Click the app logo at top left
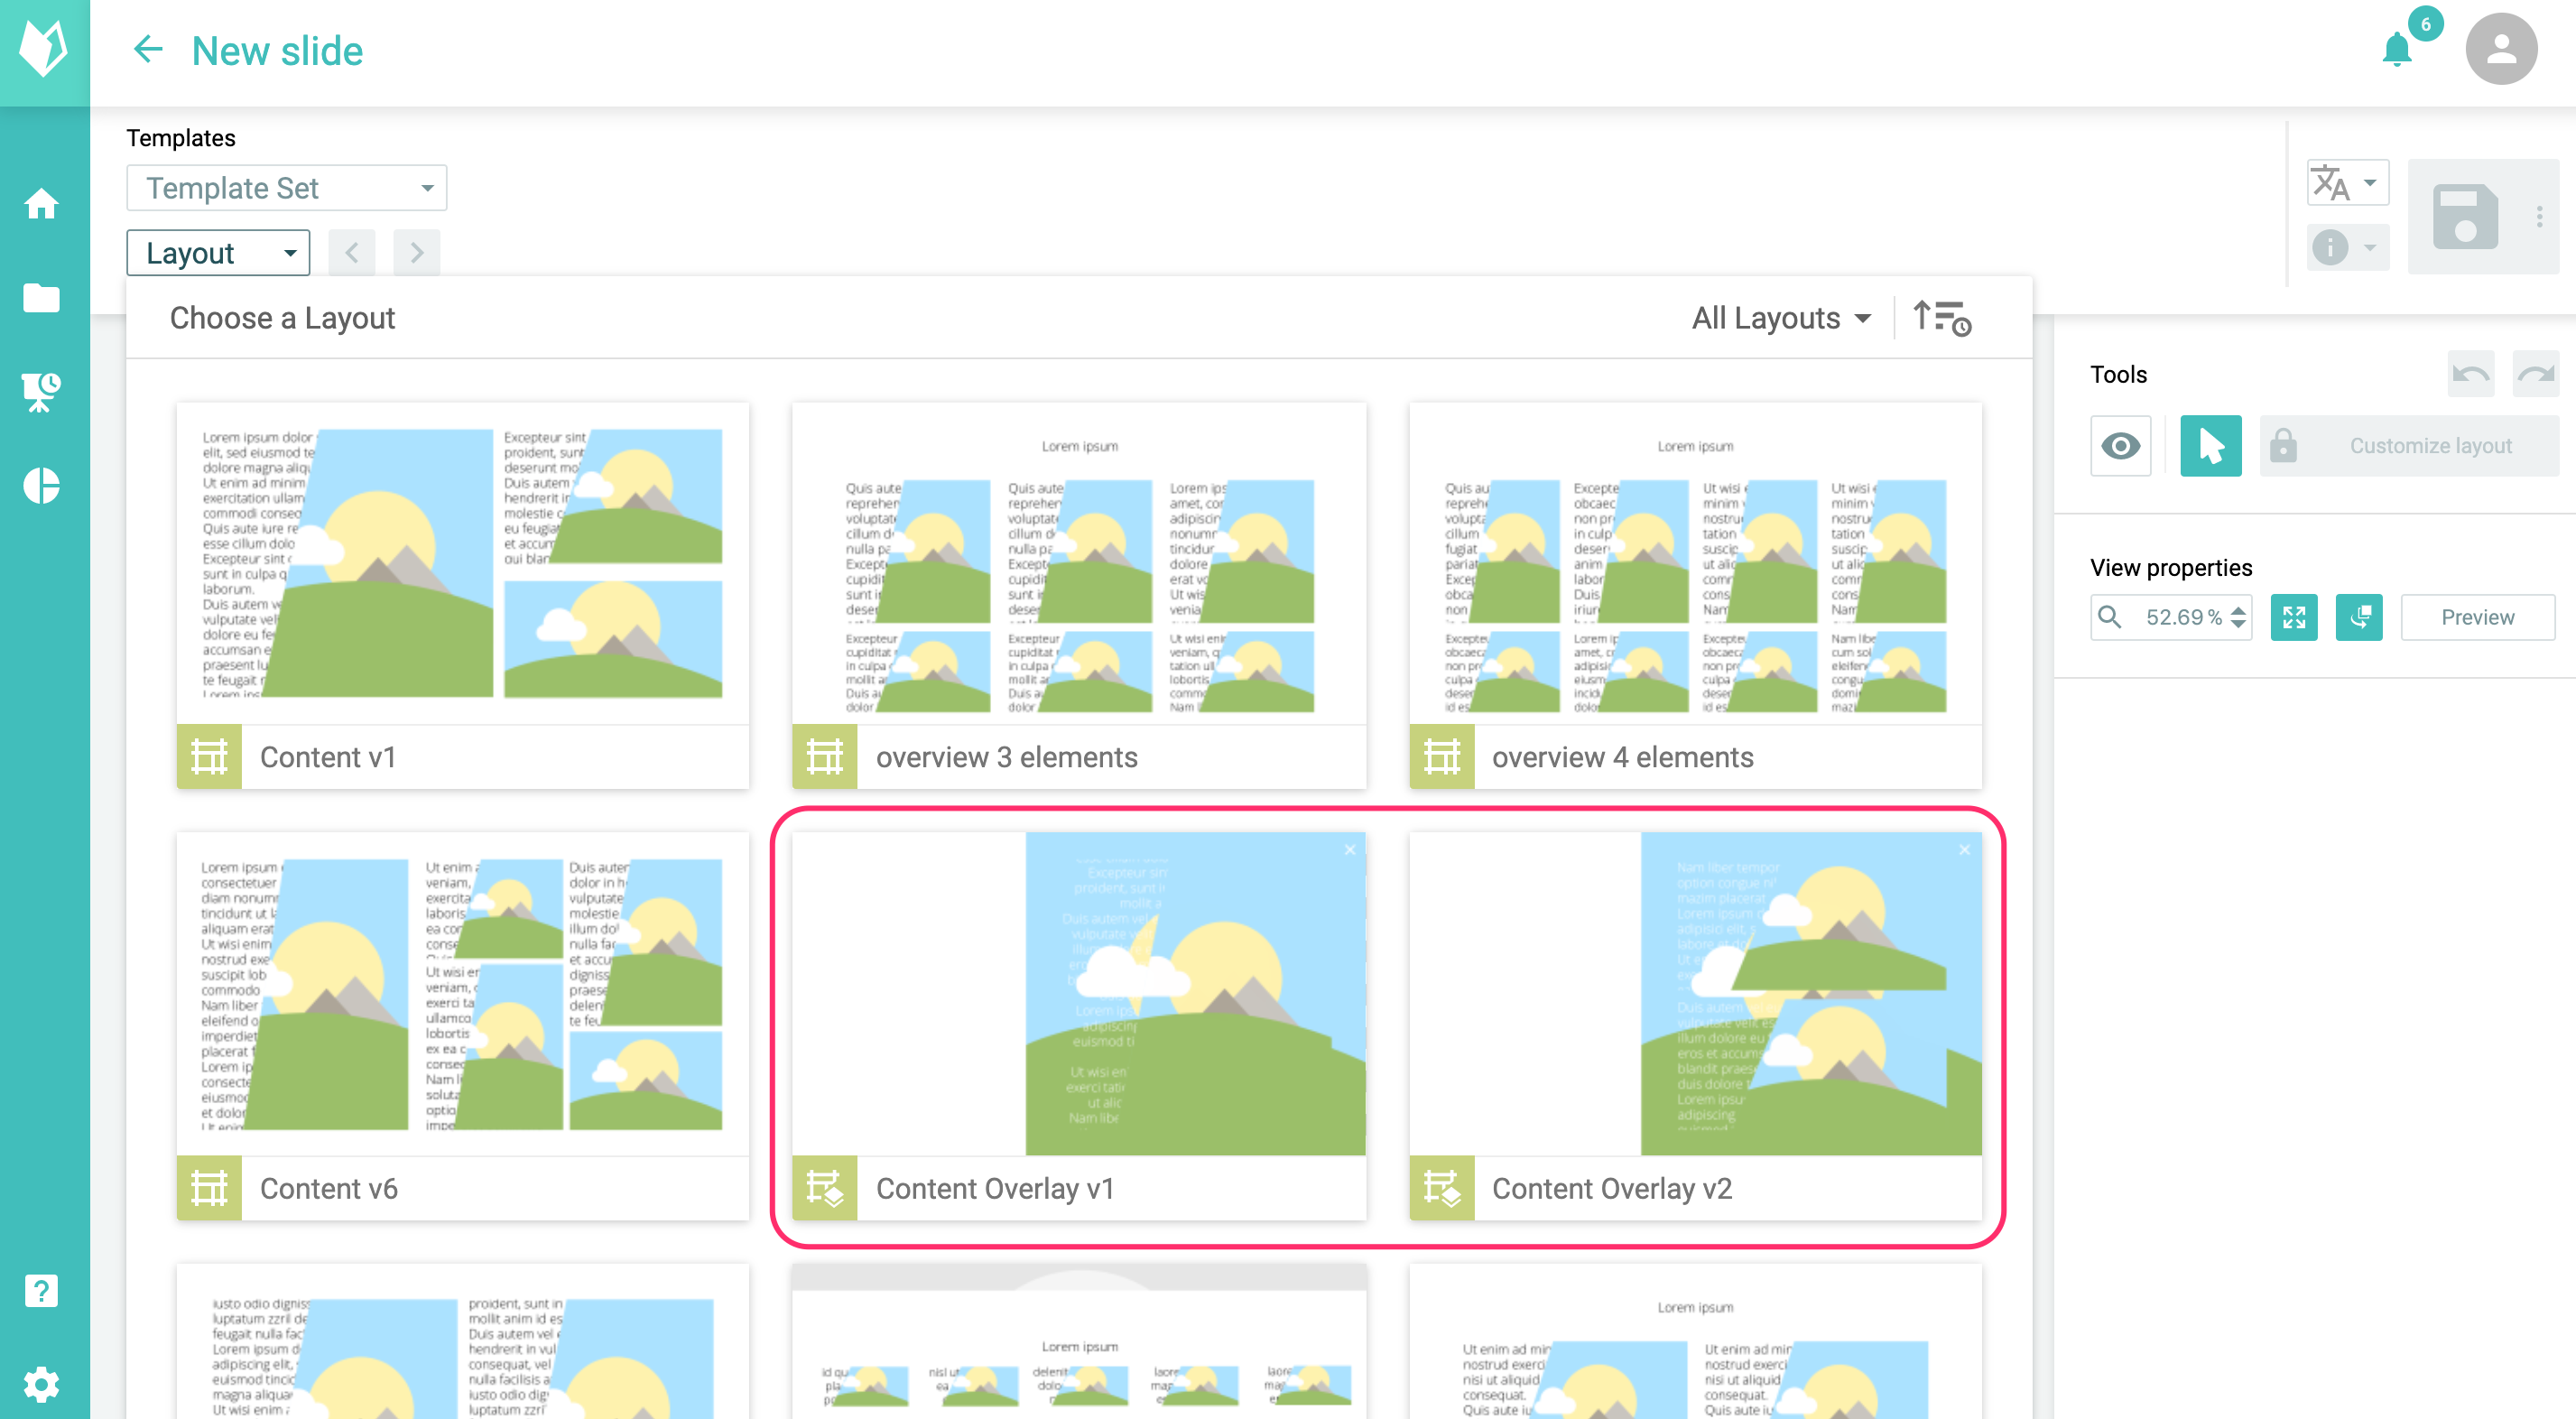This screenshot has width=2576, height=1419. point(44,49)
